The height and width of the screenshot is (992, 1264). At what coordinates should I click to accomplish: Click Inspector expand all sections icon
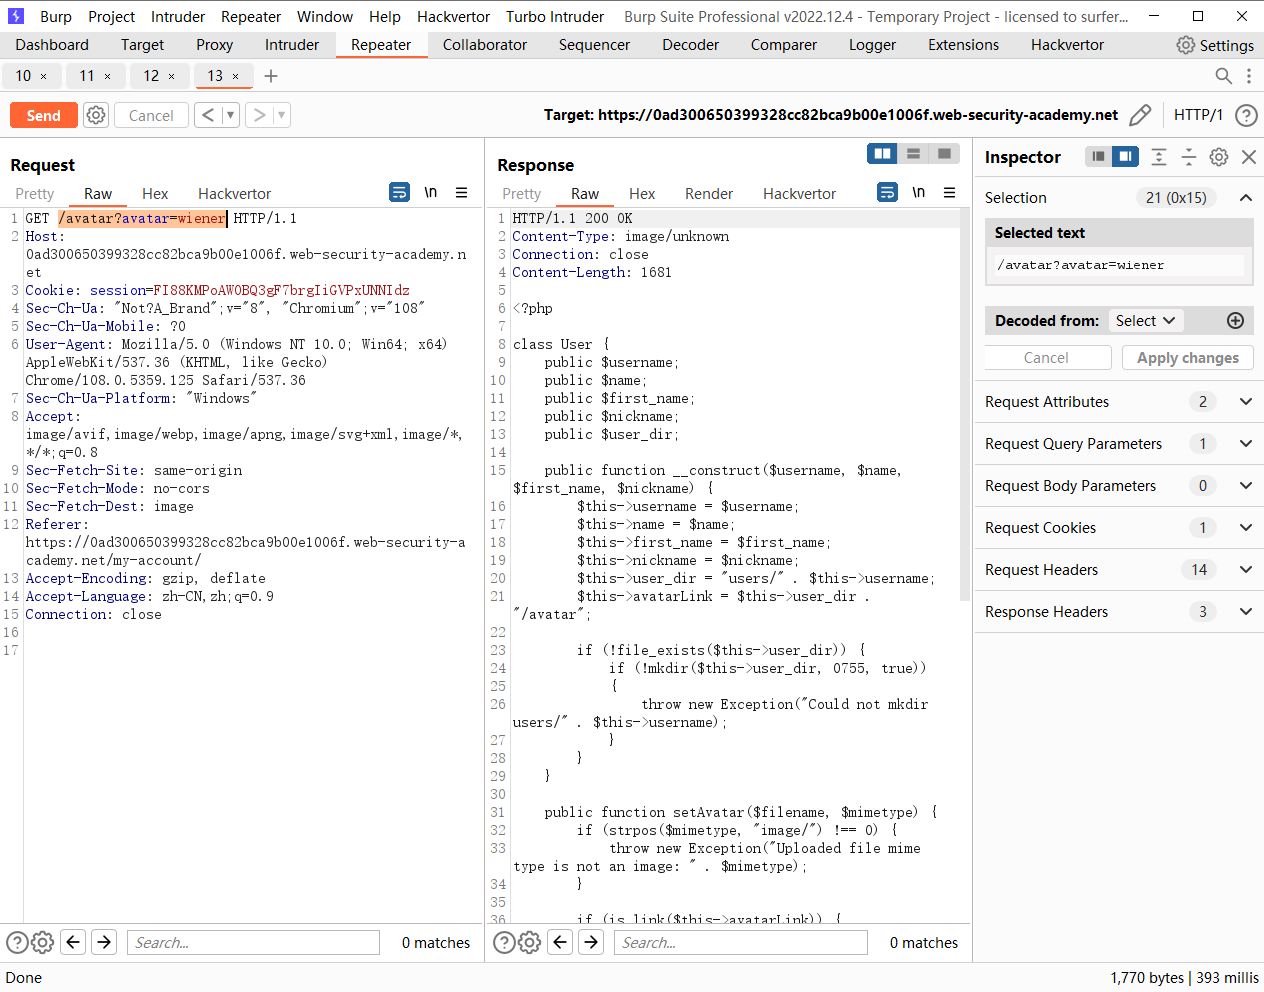point(1159,157)
